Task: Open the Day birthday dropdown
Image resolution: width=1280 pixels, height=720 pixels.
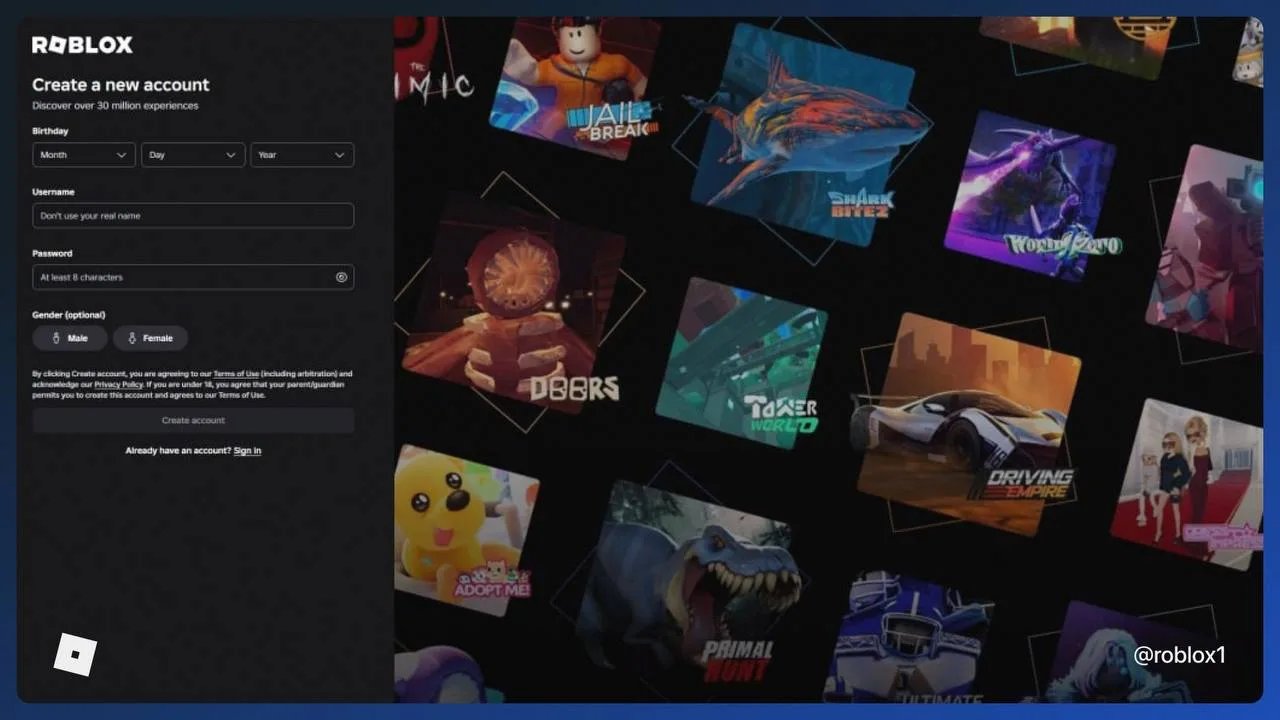Action: coord(193,155)
